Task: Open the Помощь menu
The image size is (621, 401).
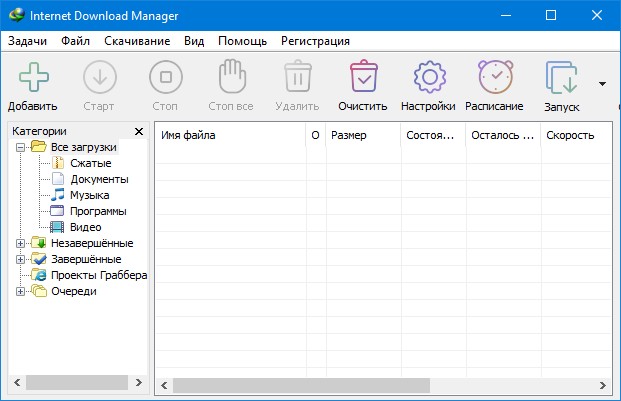Action: (x=242, y=41)
